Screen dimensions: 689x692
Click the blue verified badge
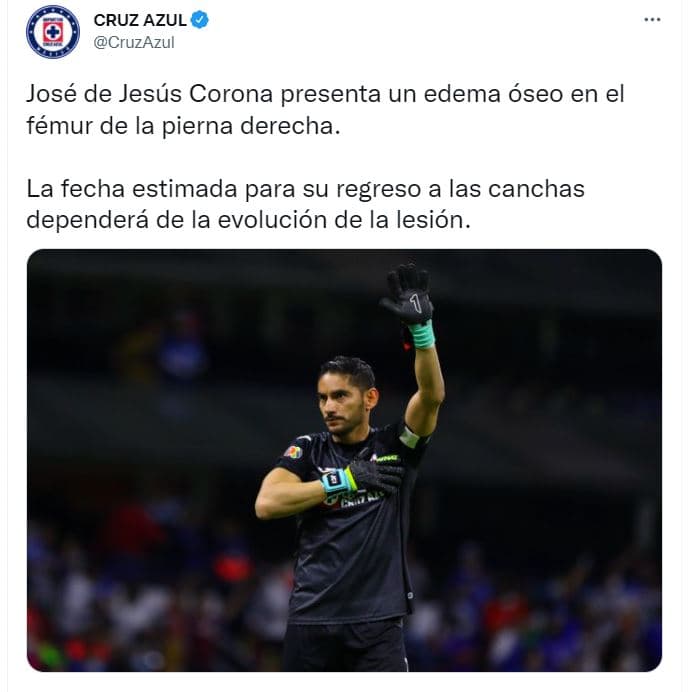tap(200, 20)
